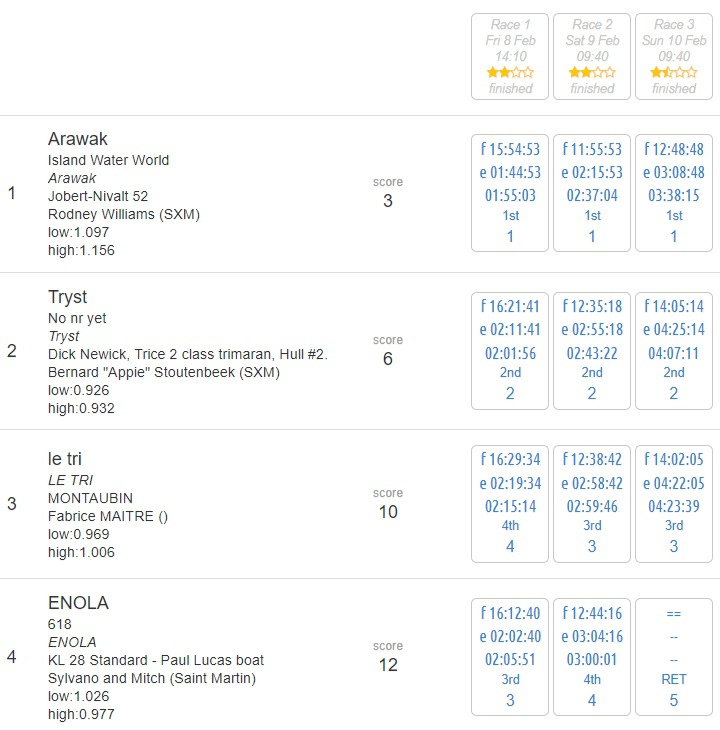Select Arawak's Race 3 result box
Screen dimensions: 720x730
coord(674,193)
